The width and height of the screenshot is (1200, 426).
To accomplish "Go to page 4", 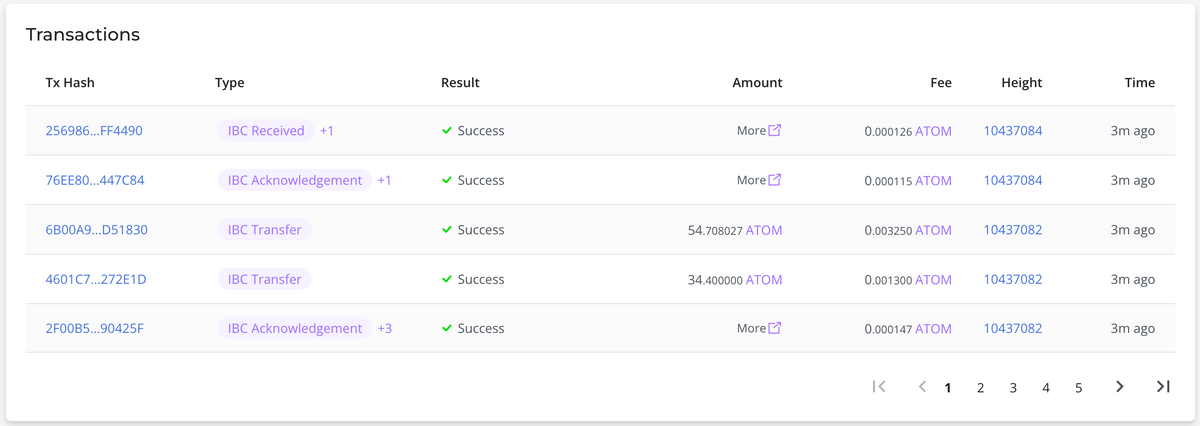I will pos(1046,388).
